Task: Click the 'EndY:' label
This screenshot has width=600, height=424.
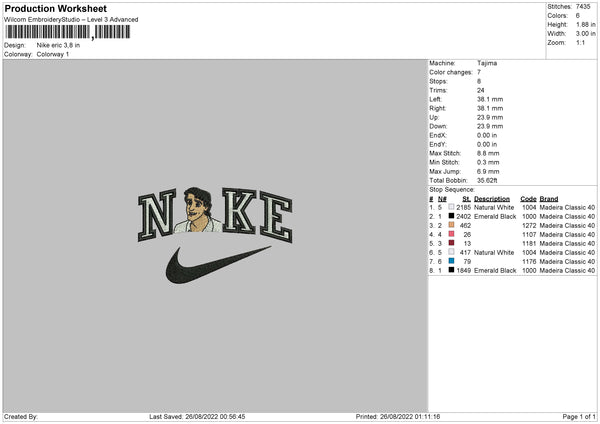Action: pos(438,144)
